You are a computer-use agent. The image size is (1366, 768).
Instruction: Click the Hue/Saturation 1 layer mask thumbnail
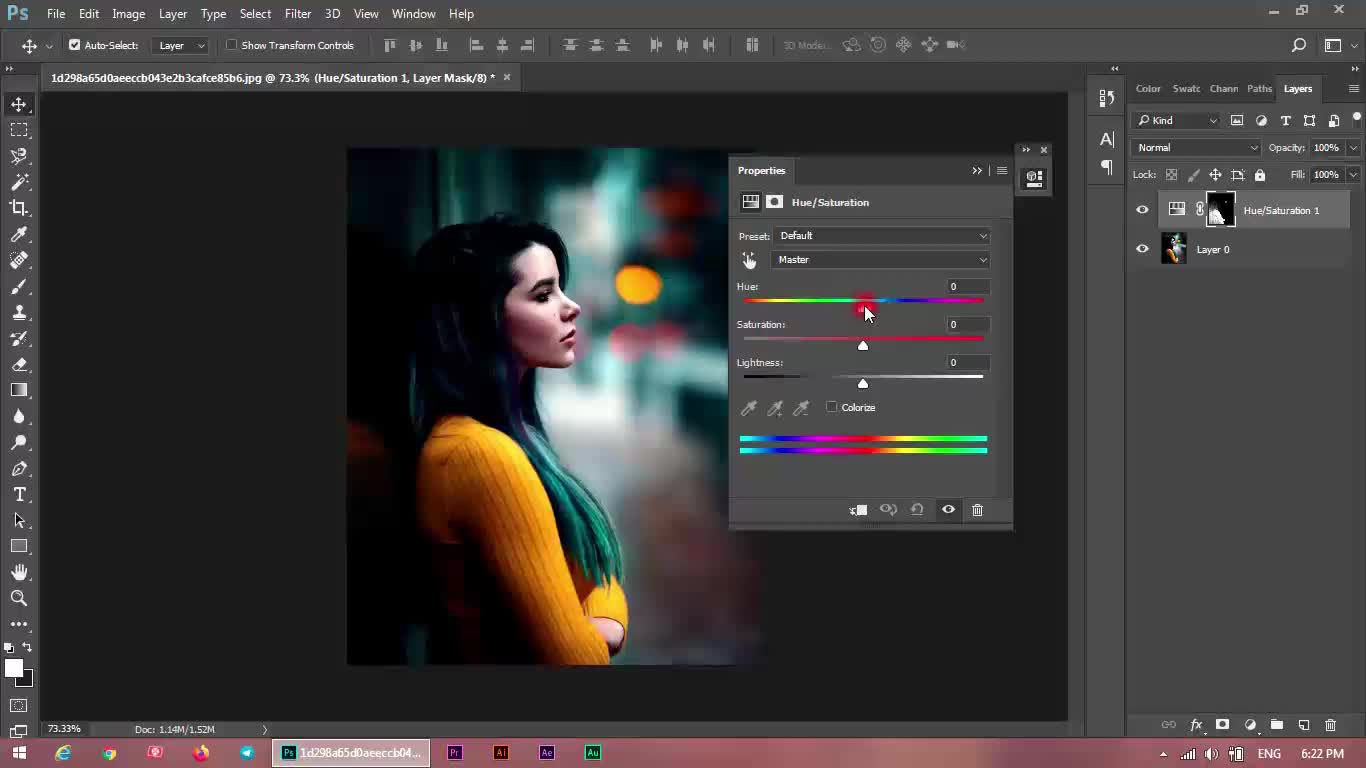(1220, 210)
